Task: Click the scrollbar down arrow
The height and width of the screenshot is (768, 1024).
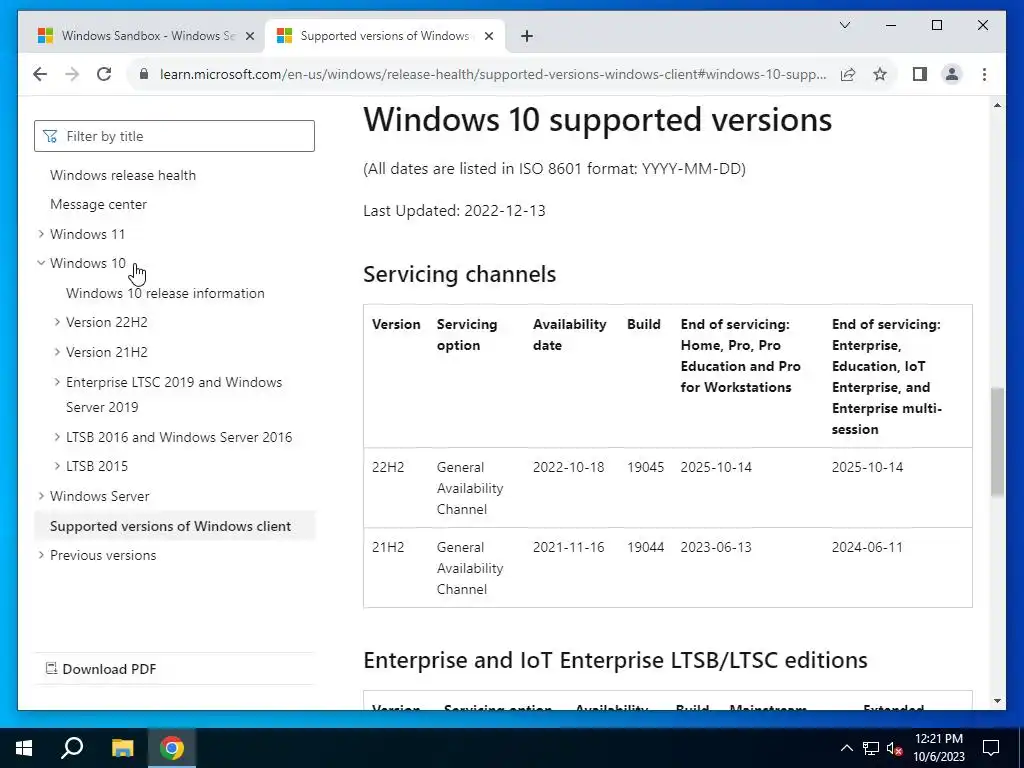Action: coord(997,701)
